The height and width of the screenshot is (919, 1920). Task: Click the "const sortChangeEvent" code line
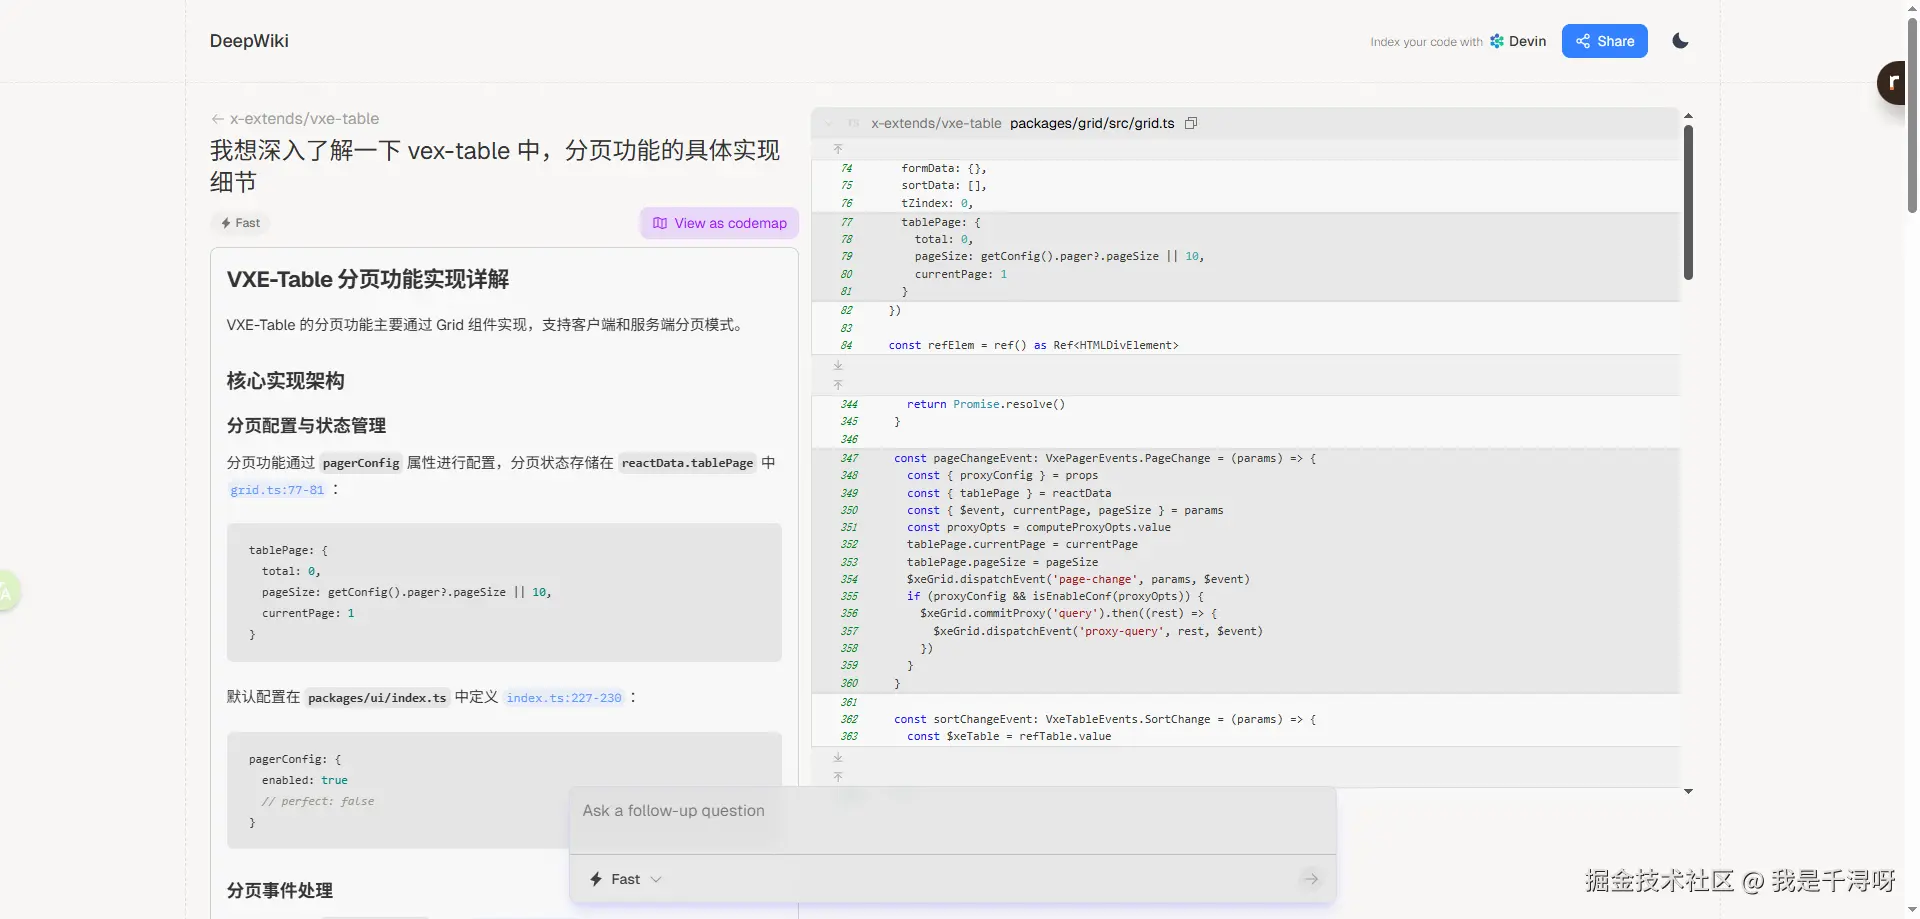pos(1105,719)
